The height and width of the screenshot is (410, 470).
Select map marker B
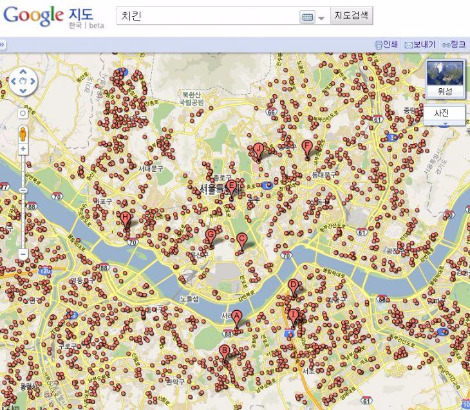point(224,354)
